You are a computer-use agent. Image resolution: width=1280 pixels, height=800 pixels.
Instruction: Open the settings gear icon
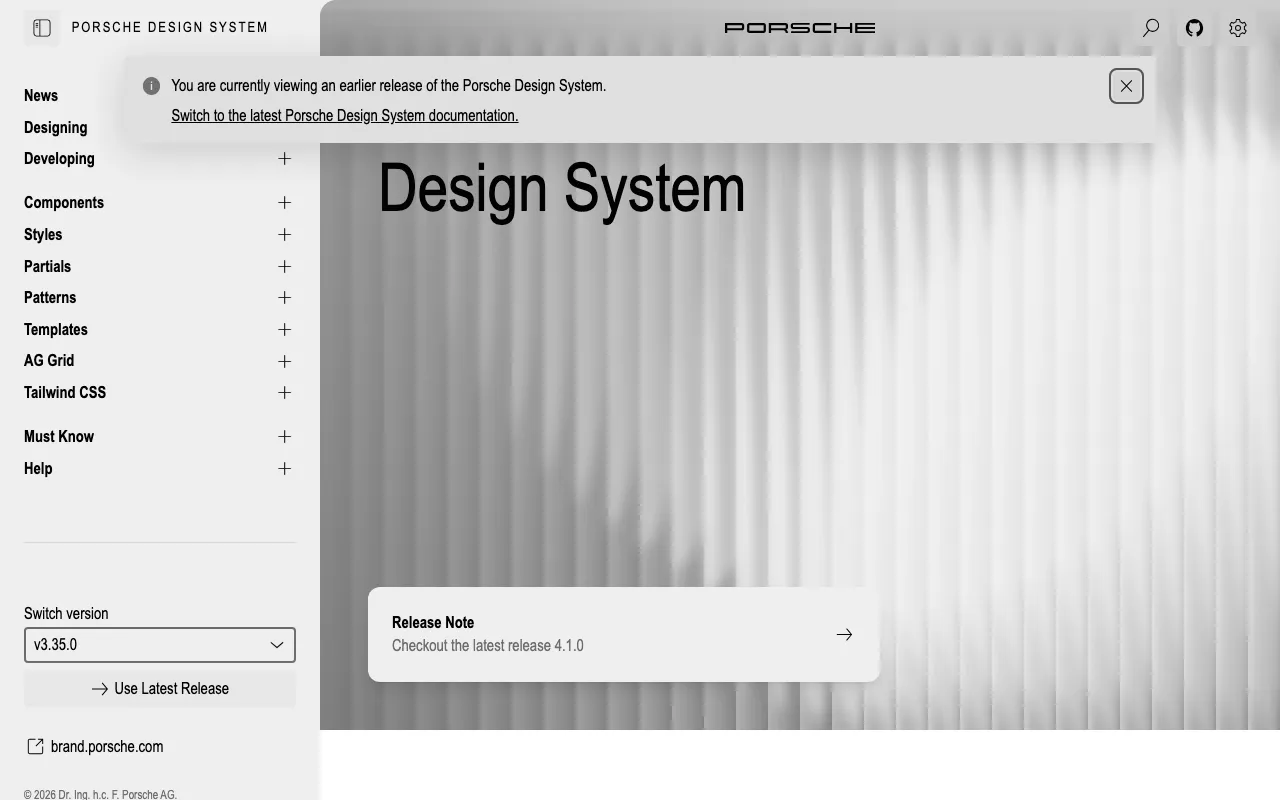coord(1238,28)
